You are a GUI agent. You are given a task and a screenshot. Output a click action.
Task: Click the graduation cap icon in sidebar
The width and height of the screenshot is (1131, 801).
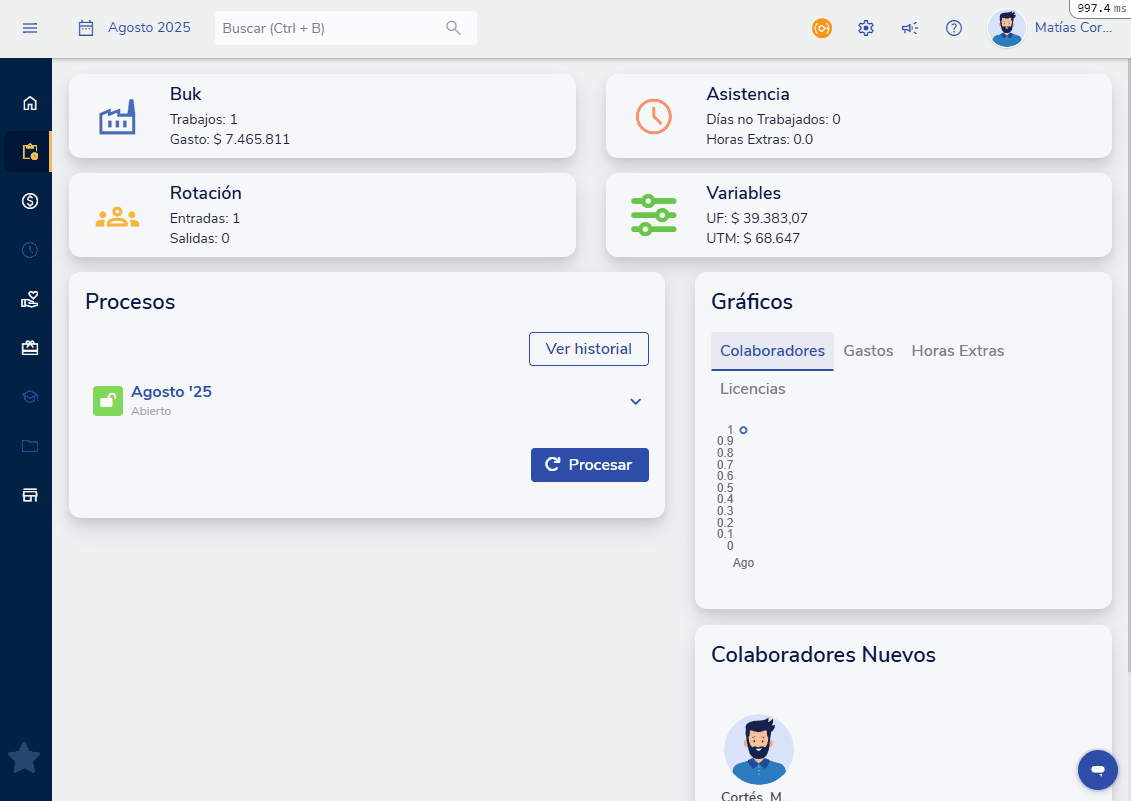tap(30, 397)
